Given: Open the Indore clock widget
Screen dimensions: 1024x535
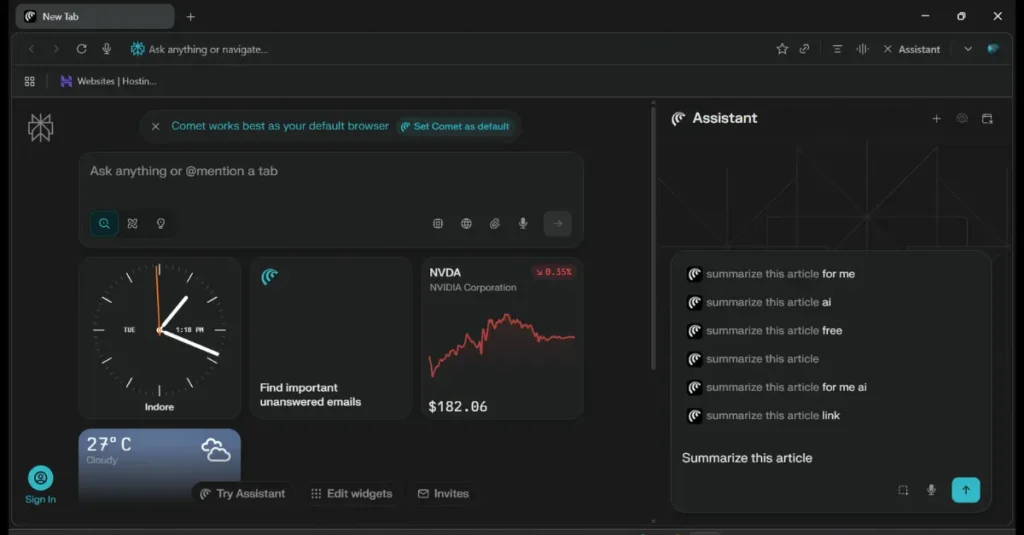Looking at the screenshot, I should (159, 338).
